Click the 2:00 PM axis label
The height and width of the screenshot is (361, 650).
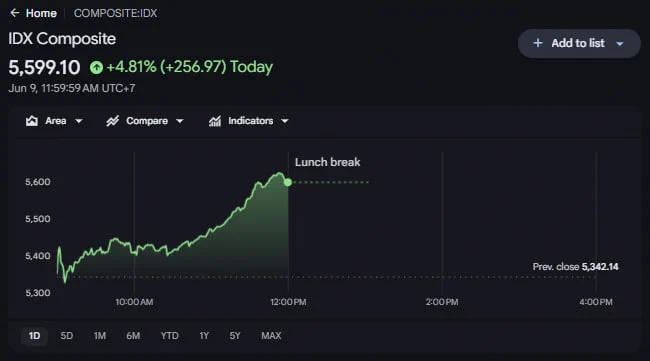pos(442,302)
